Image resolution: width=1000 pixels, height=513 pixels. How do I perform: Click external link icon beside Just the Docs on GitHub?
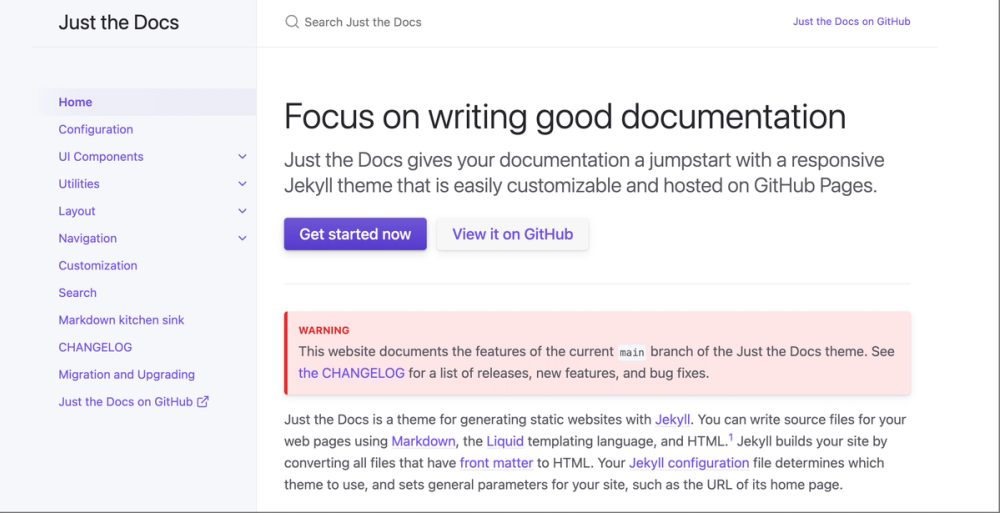point(203,401)
